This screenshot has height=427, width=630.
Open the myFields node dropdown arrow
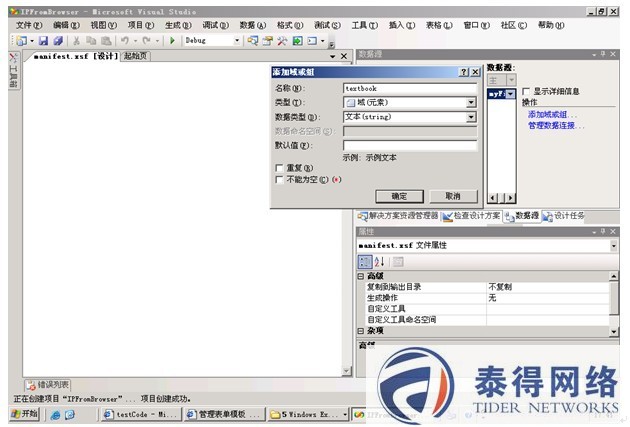[510, 94]
